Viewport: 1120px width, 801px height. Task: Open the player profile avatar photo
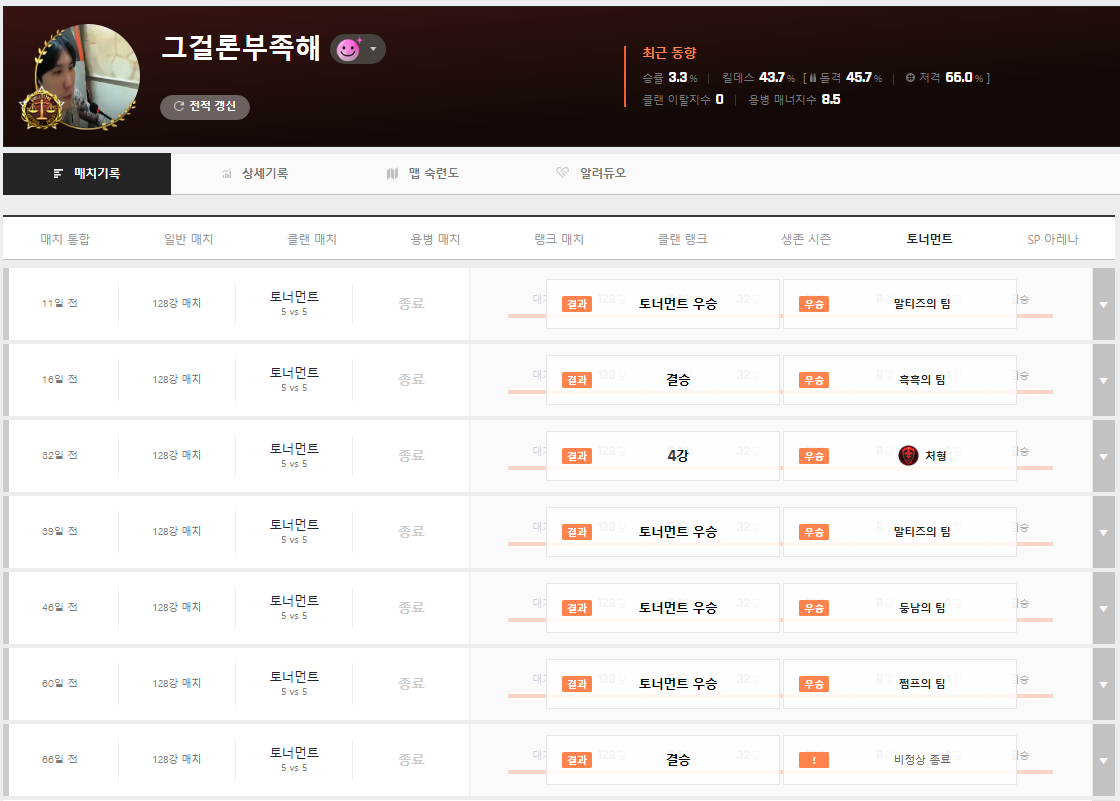point(87,72)
